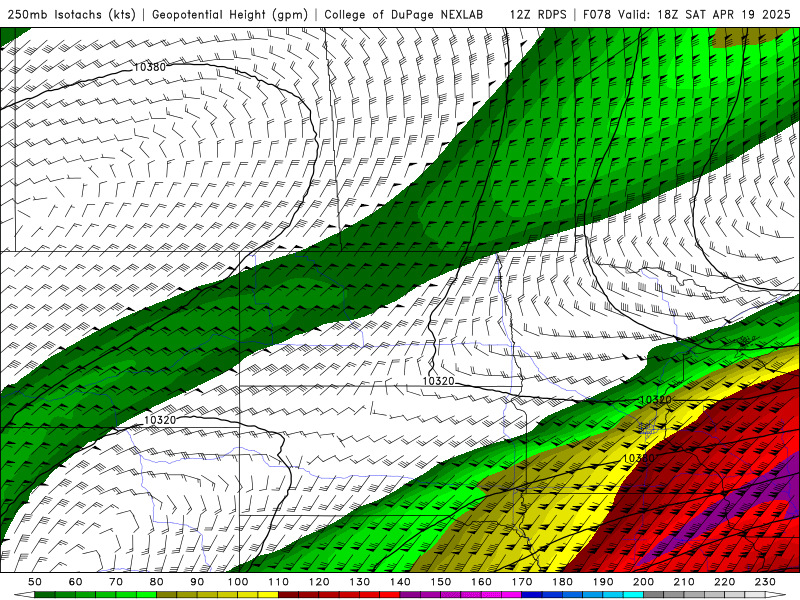Click the 10380 contour label beside dark red region
The width and height of the screenshot is (800, 600).
pos(639,458)
